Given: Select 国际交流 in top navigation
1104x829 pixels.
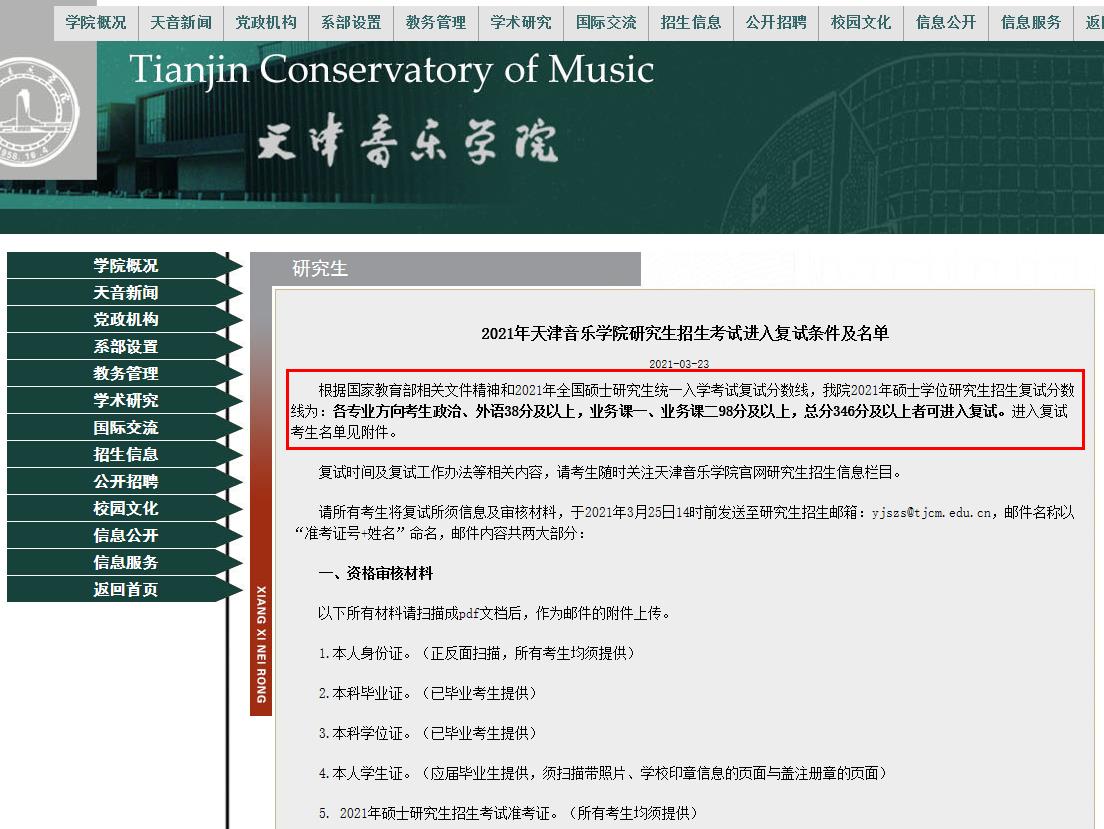Looking at the screenshot, I should coord(606,22).
